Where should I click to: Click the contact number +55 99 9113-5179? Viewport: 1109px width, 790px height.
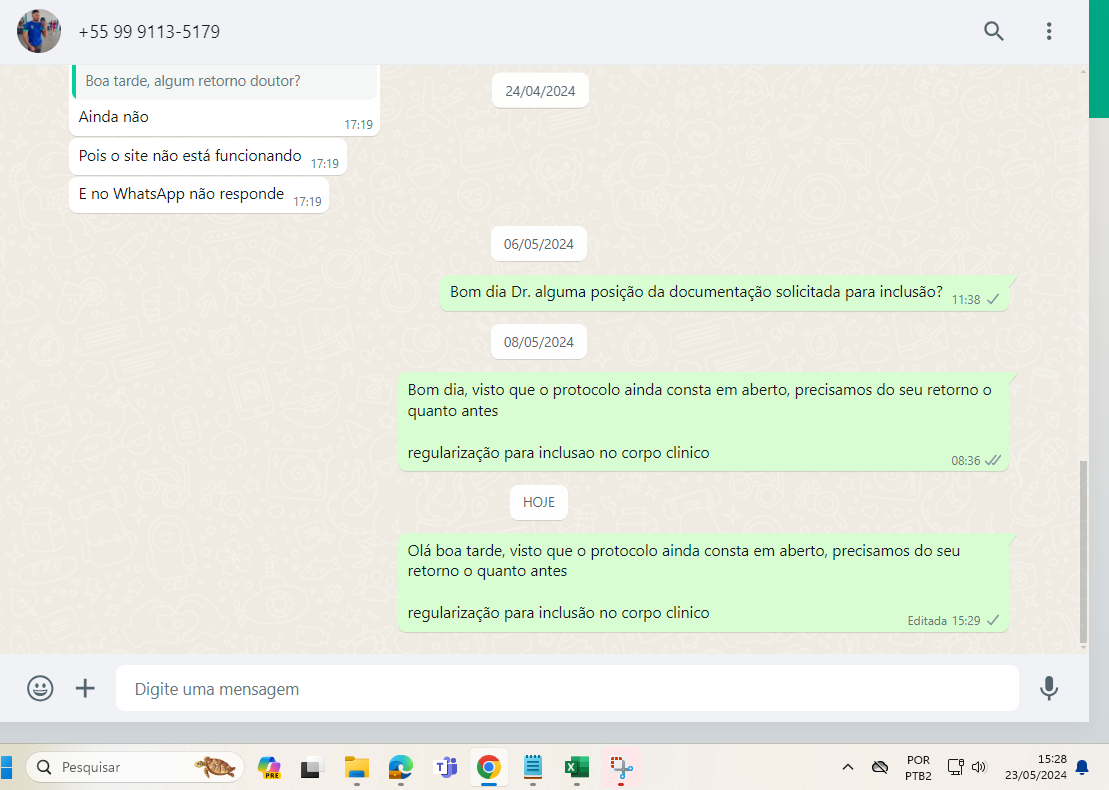[x=149, y=32]
